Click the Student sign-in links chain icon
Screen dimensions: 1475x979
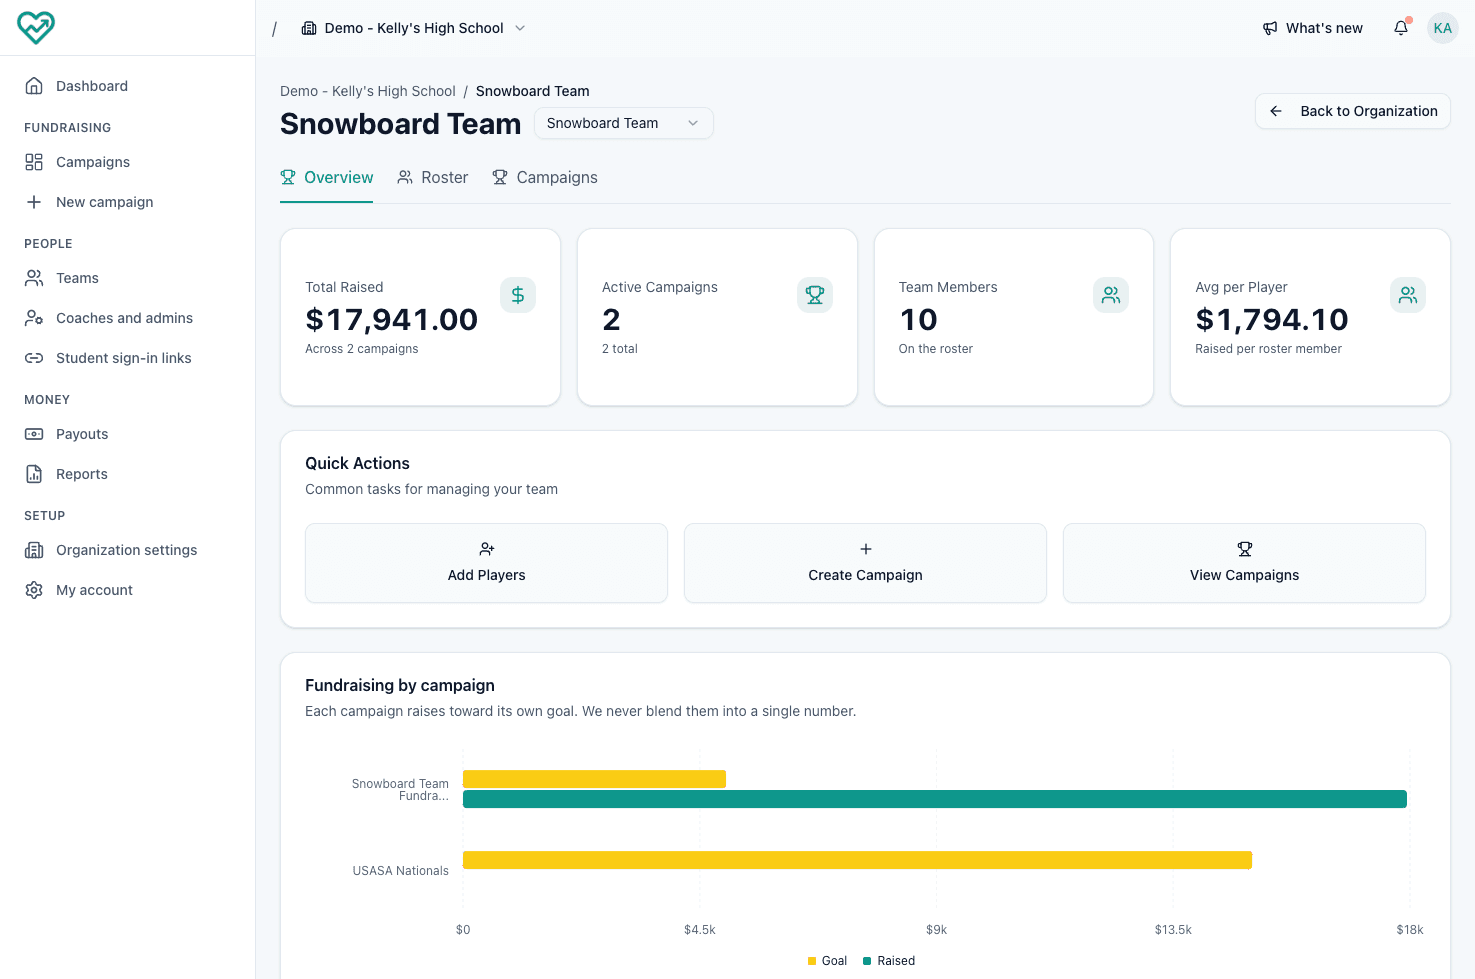coord(34,358)
